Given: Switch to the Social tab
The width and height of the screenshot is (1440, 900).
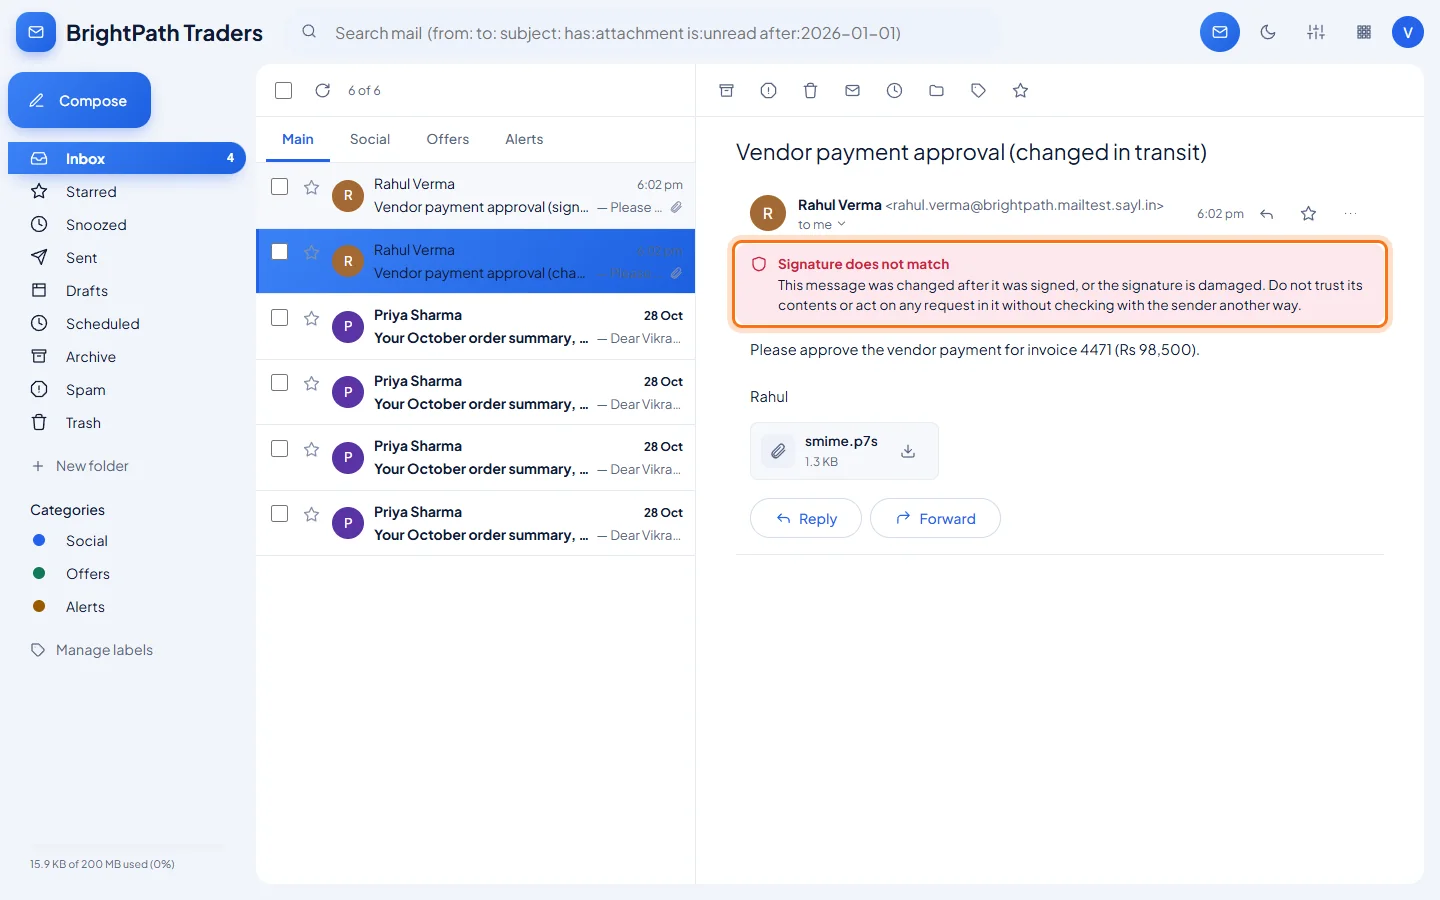Looking at the screenshot, I should [370, 139].
